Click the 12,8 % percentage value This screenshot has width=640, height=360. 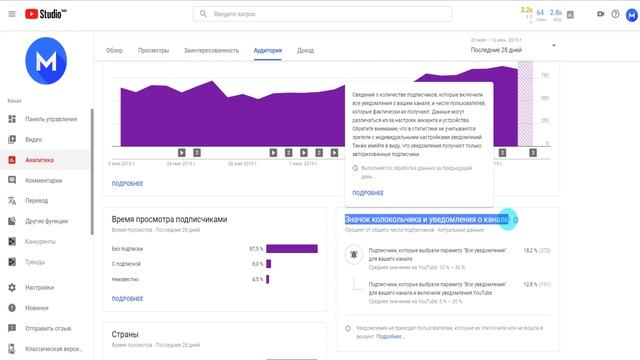tap(530, 284)
